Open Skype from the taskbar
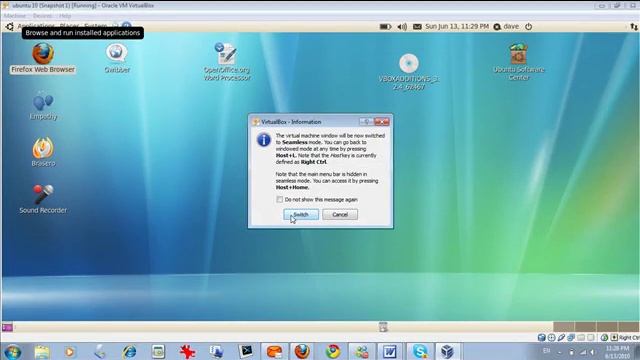640x360 pixels. pos(420,351)
